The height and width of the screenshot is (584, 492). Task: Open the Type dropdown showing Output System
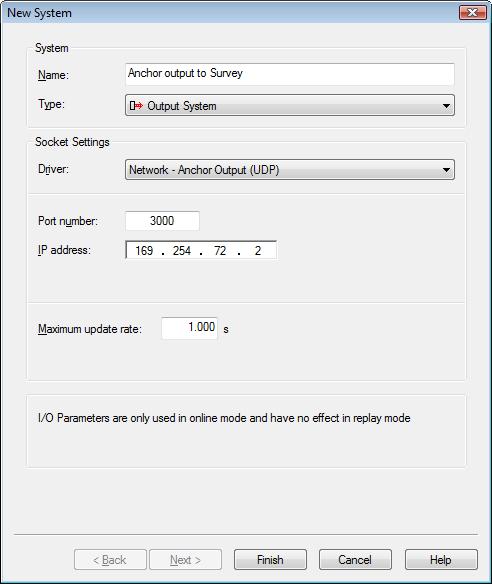(x=290, y=105)
